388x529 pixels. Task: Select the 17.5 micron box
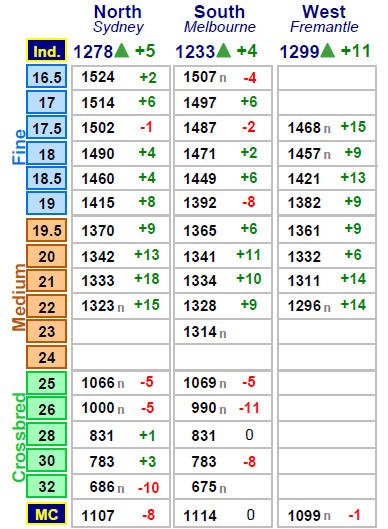47,128
